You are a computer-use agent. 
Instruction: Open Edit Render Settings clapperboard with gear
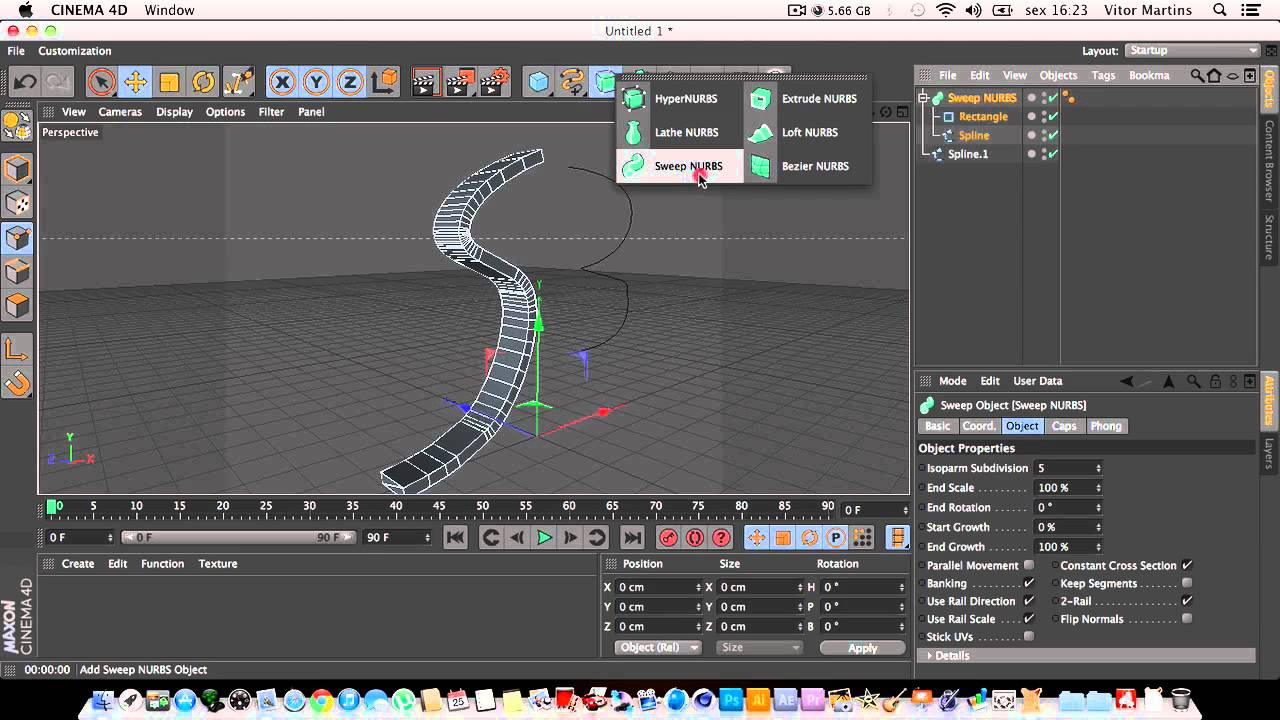pyautogui.click(x=495, y=82)
